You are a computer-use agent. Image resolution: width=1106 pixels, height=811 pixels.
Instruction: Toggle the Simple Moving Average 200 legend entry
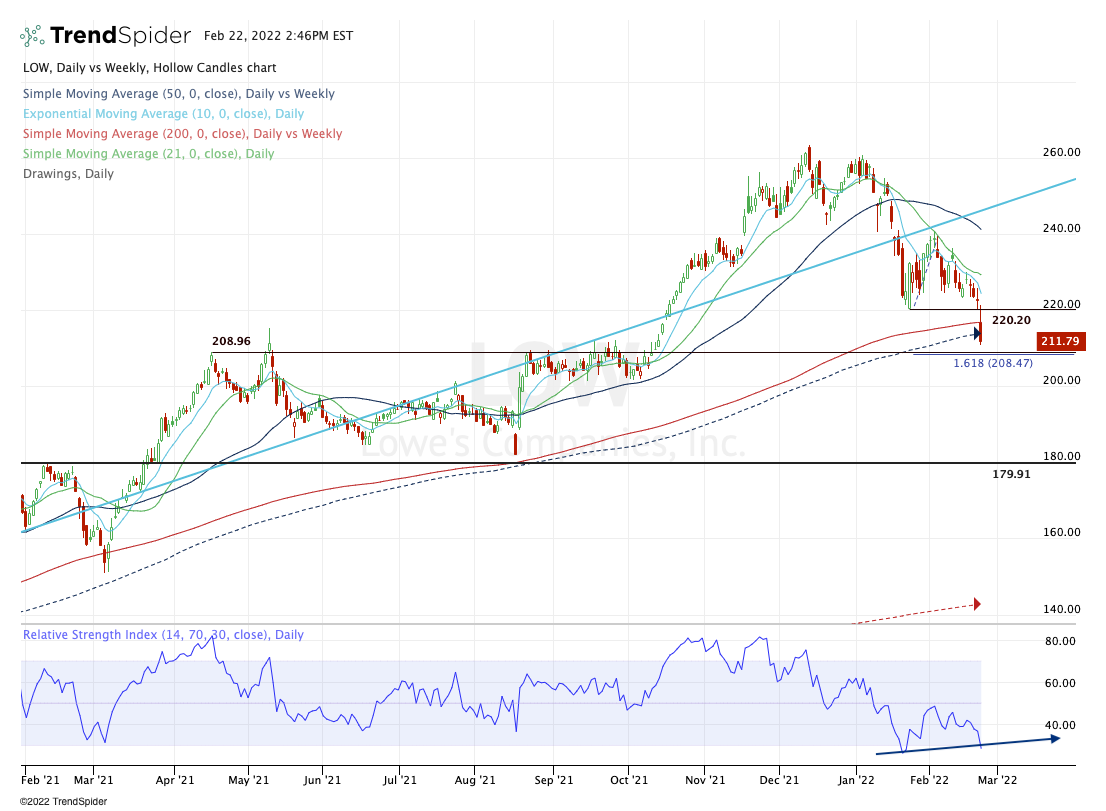click(x=181, y=134)
